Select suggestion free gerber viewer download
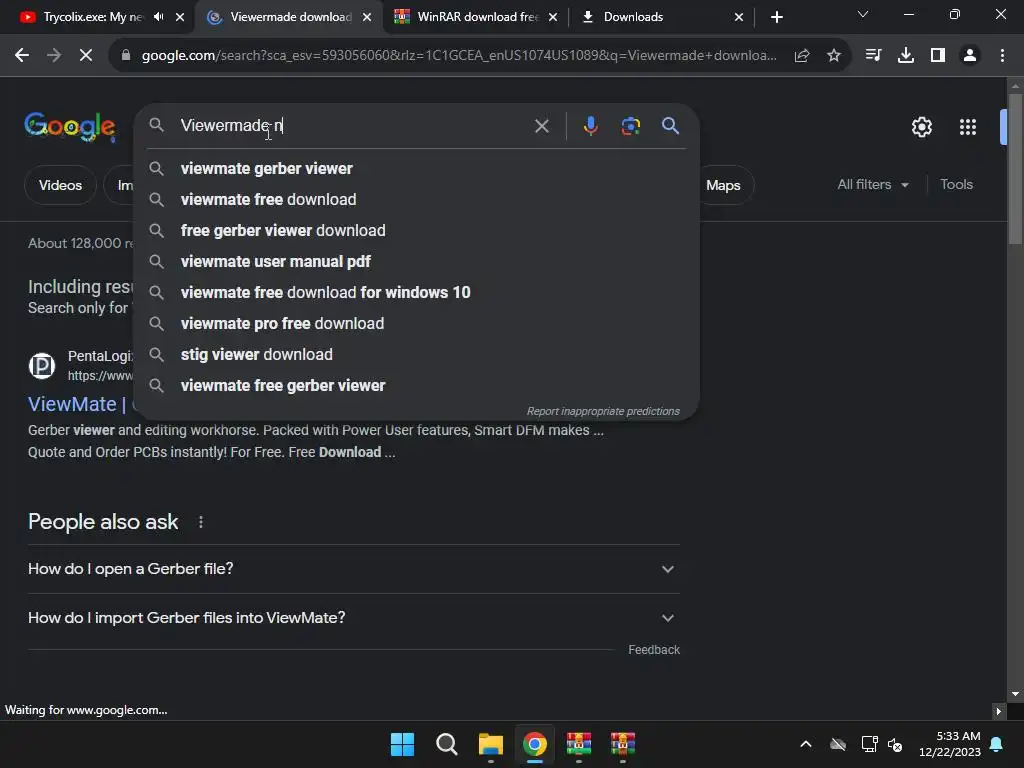Viewport: 1024px width, 768px height. point(417,231)
